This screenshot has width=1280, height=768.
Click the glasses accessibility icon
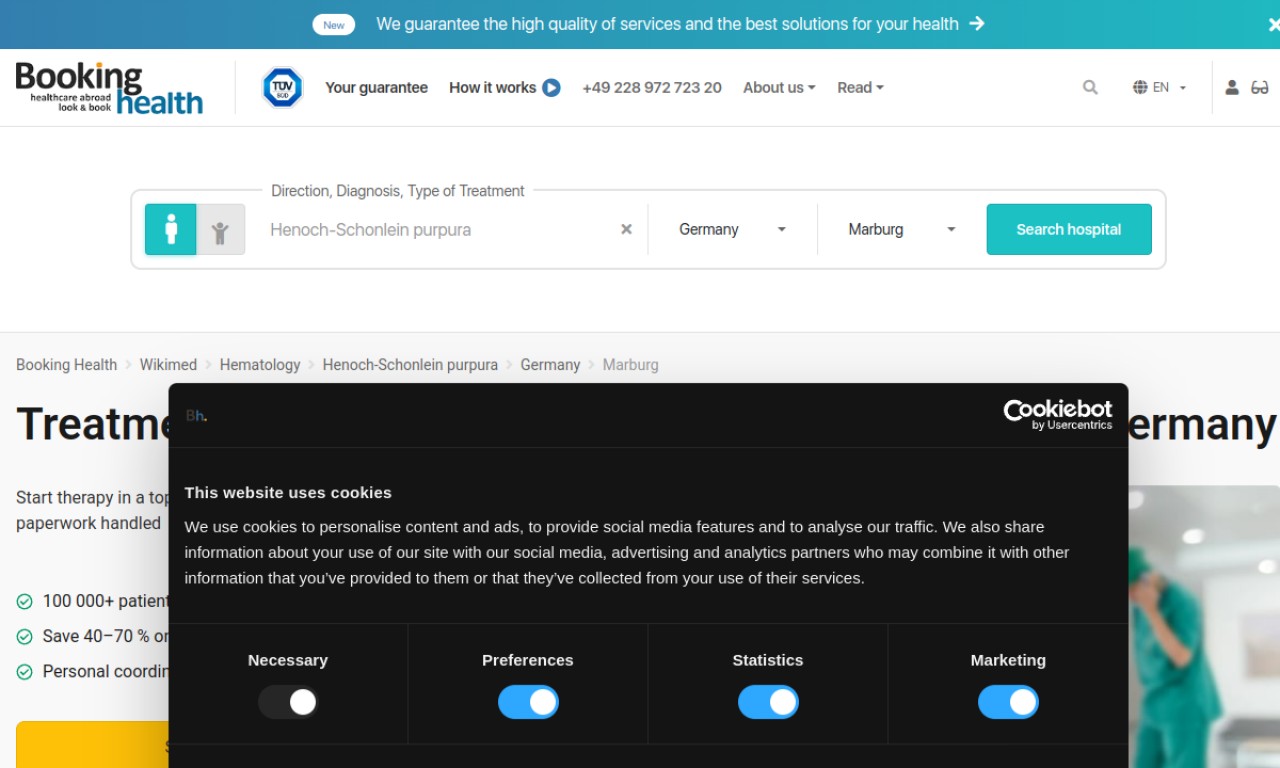click(x=1260, y=88)
